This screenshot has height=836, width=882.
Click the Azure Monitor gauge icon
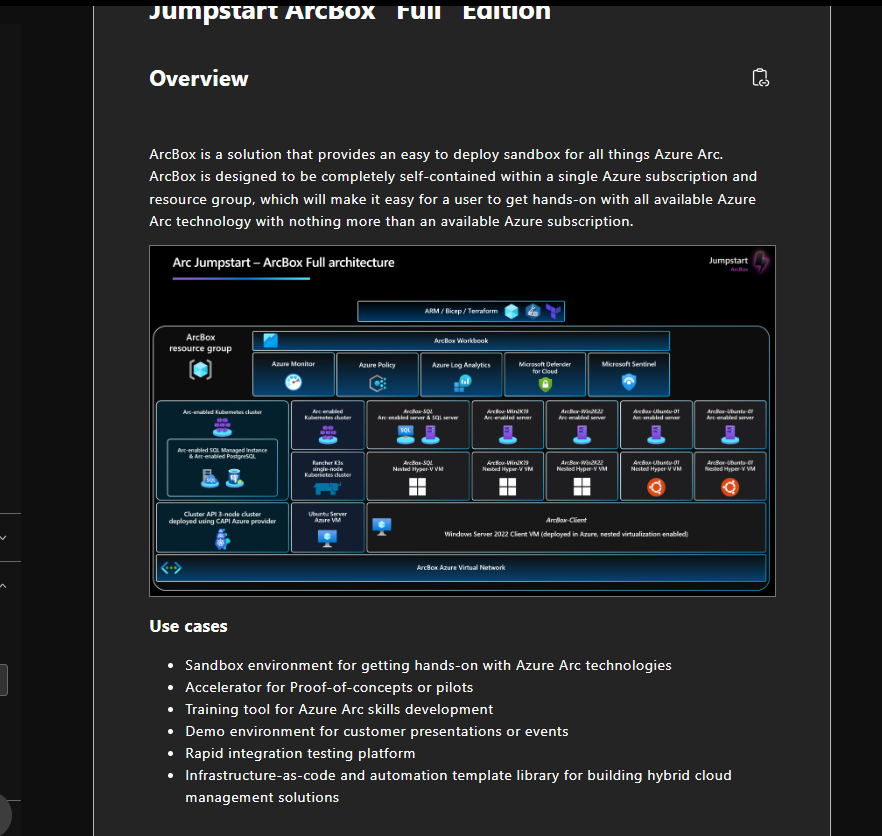pos(293,382)
